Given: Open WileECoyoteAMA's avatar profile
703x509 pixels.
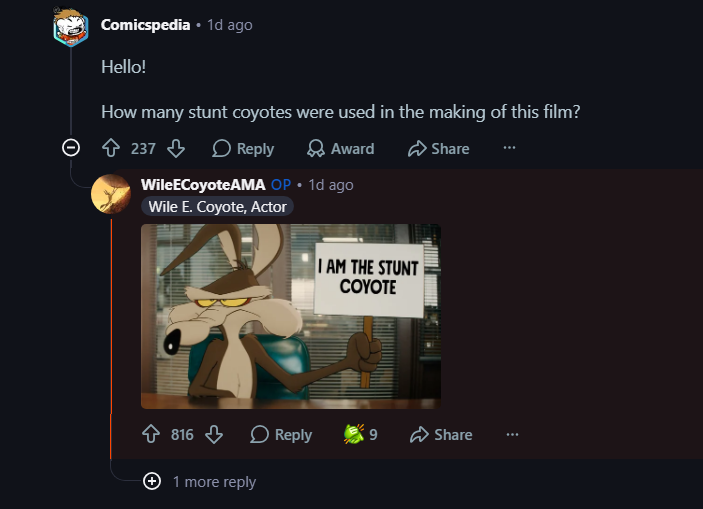Looking at the screenshot, I should pyautogui.click(x=111, y=194).
